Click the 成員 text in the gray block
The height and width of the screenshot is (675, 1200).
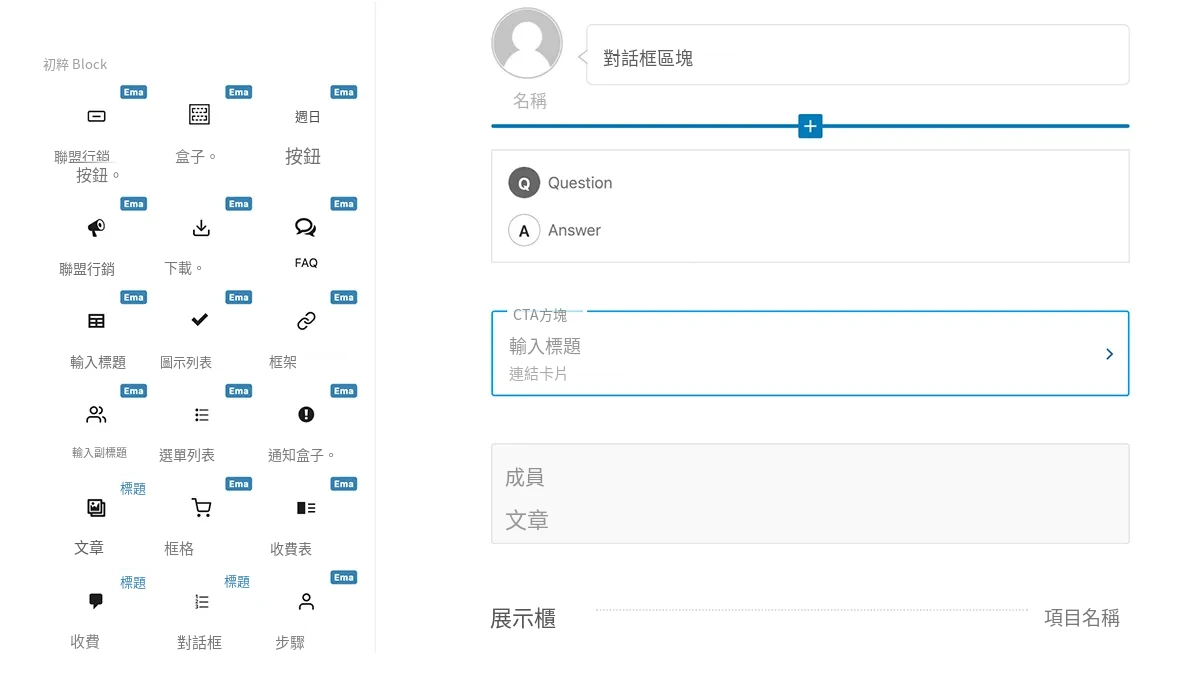(524, 478)
